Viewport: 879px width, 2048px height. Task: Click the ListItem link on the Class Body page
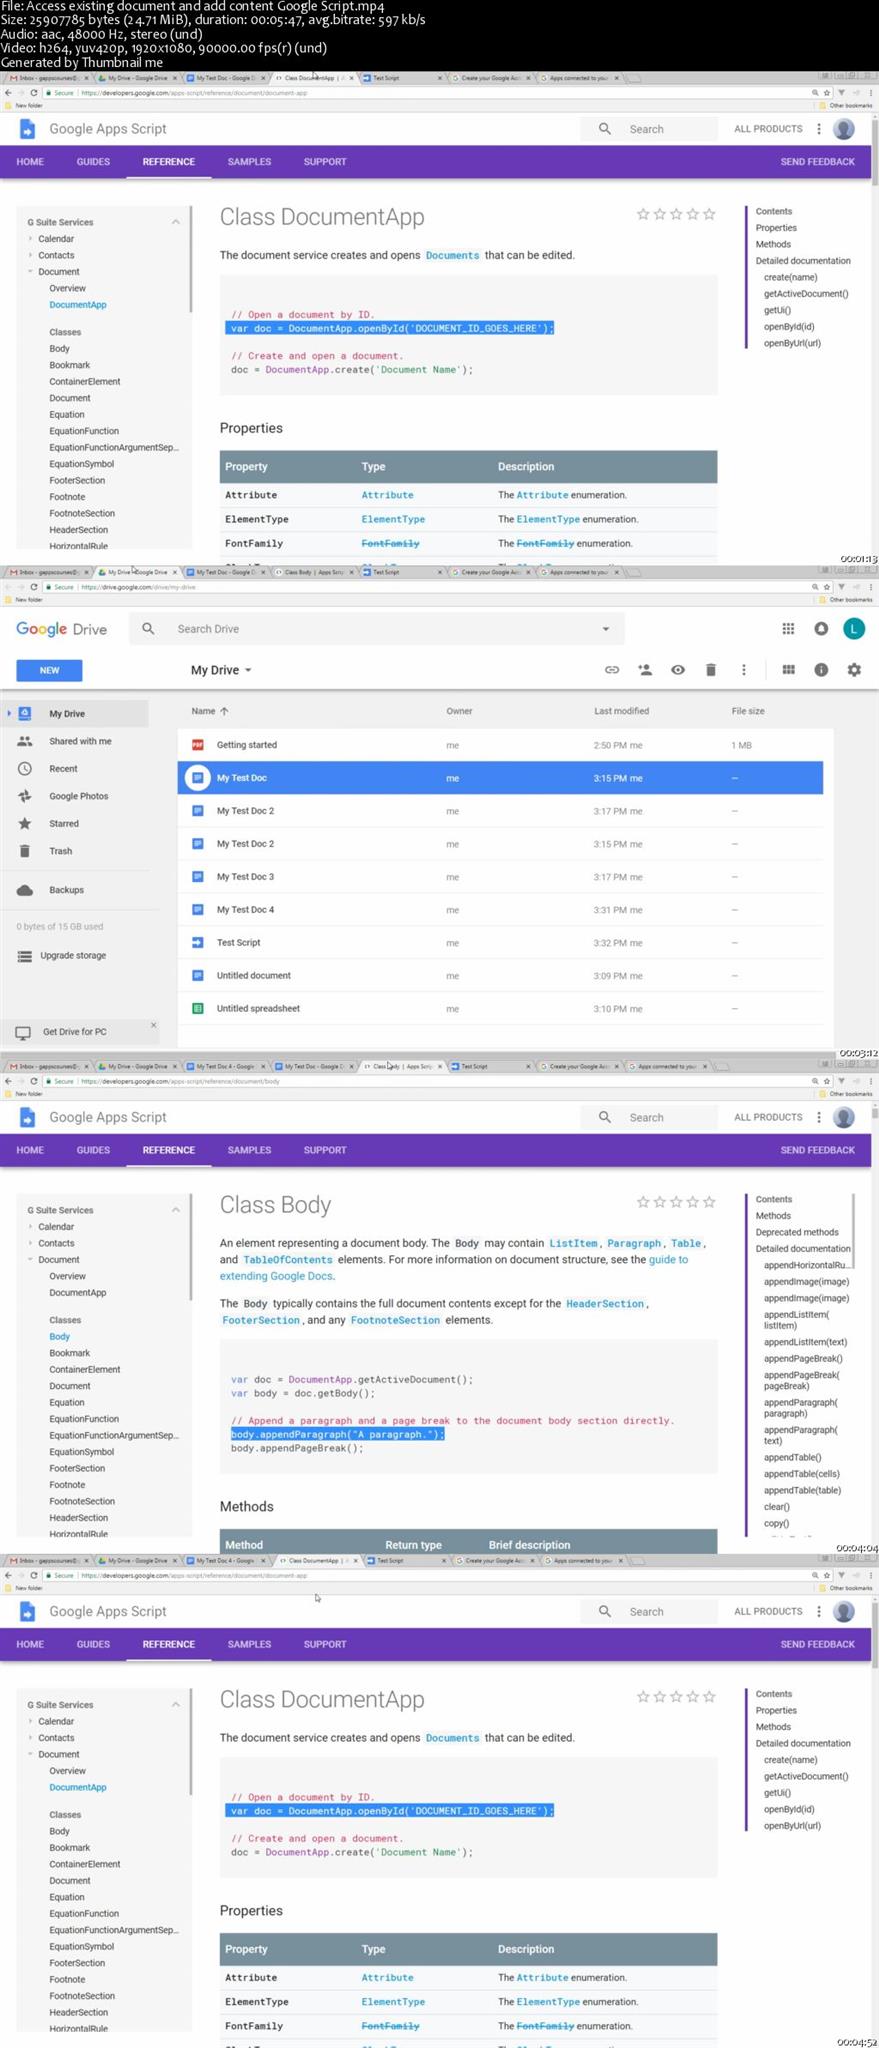click(x=573, y=1243)
